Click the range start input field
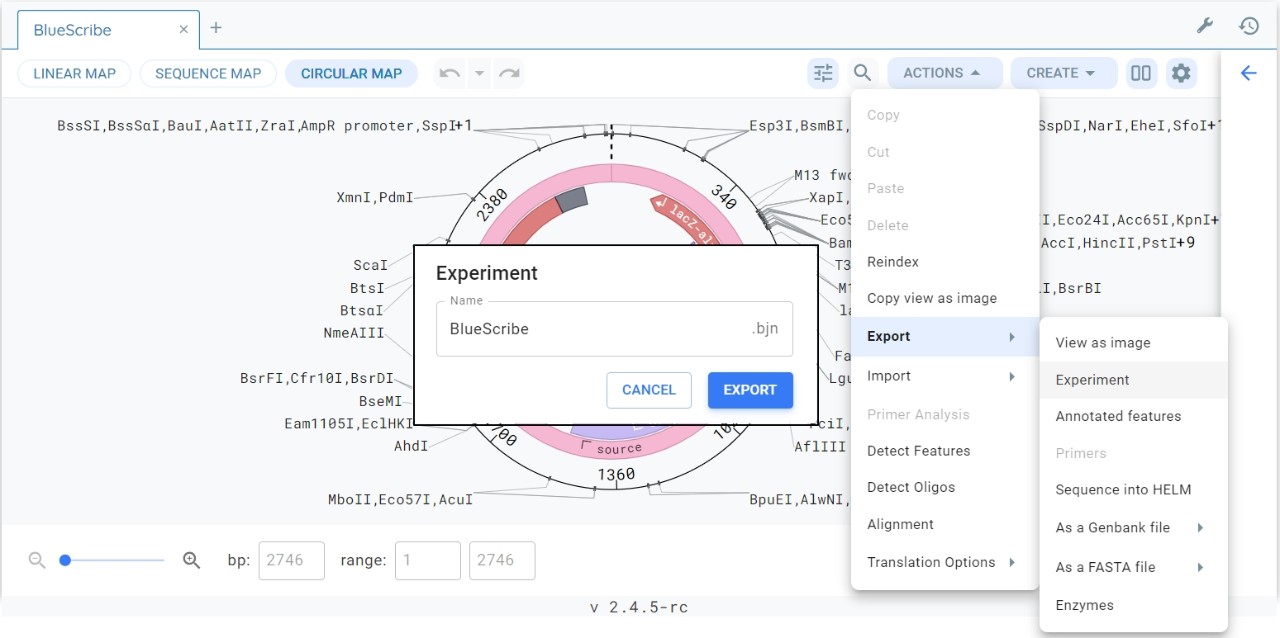This screenshot has width=1280, height=638. click(428, 561)
